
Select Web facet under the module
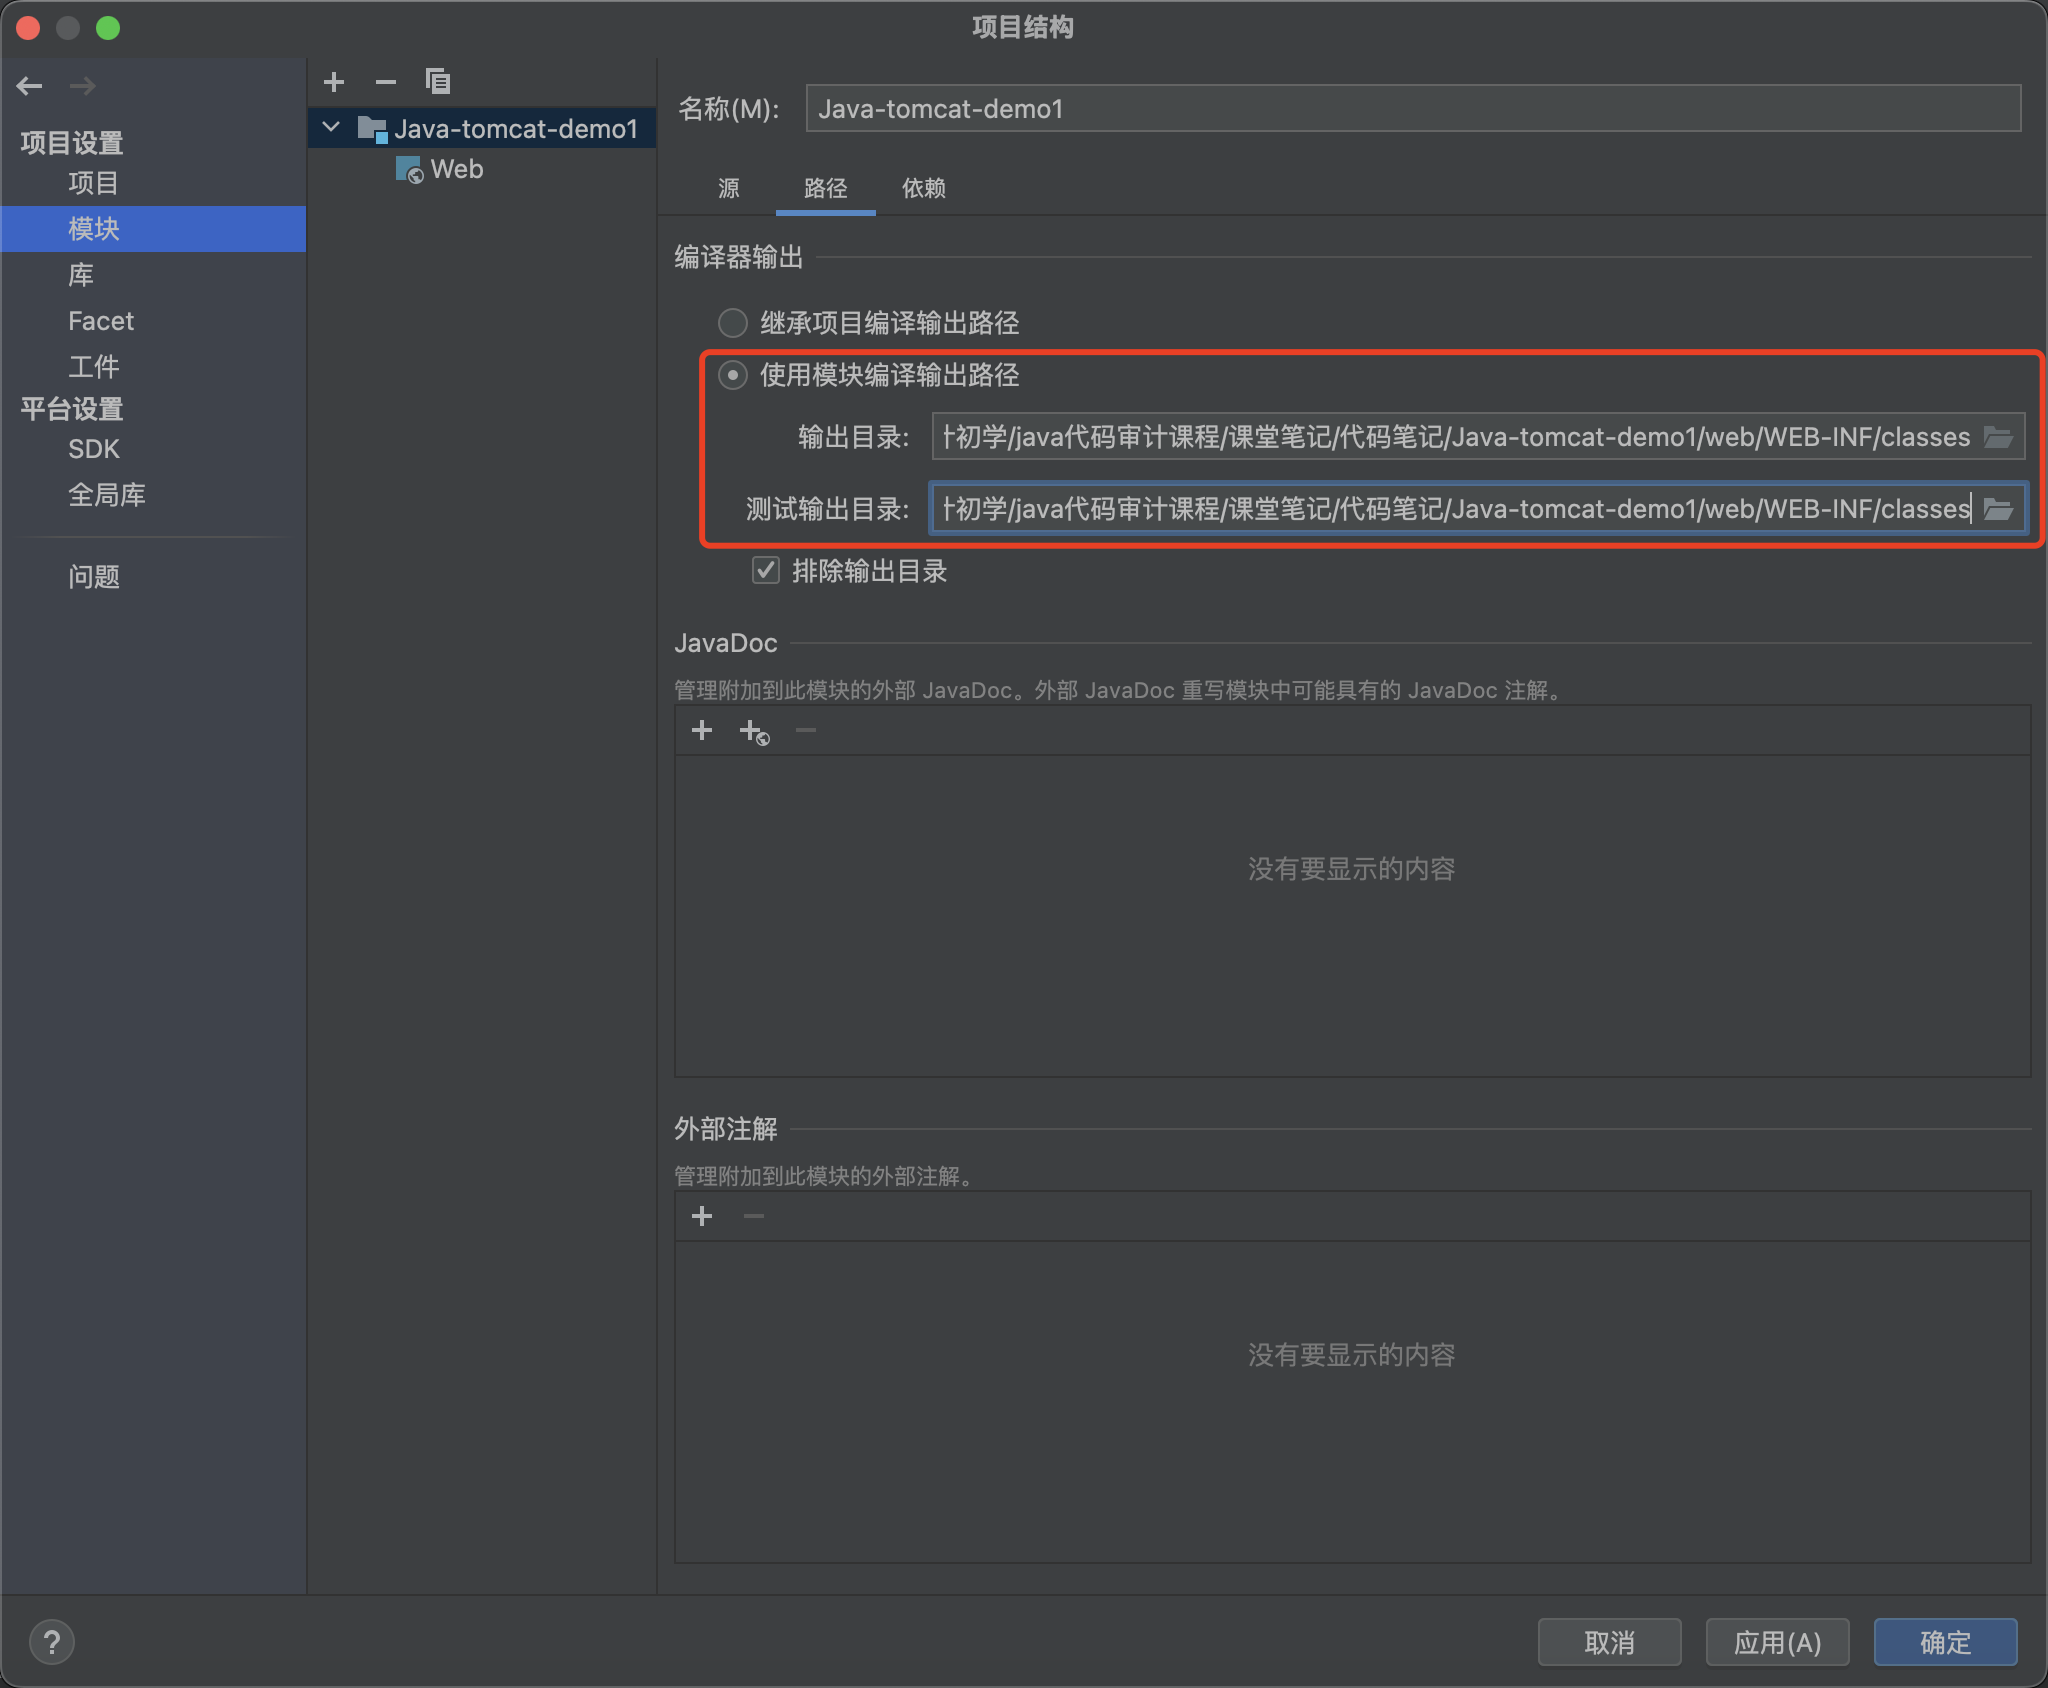[456, 170]
